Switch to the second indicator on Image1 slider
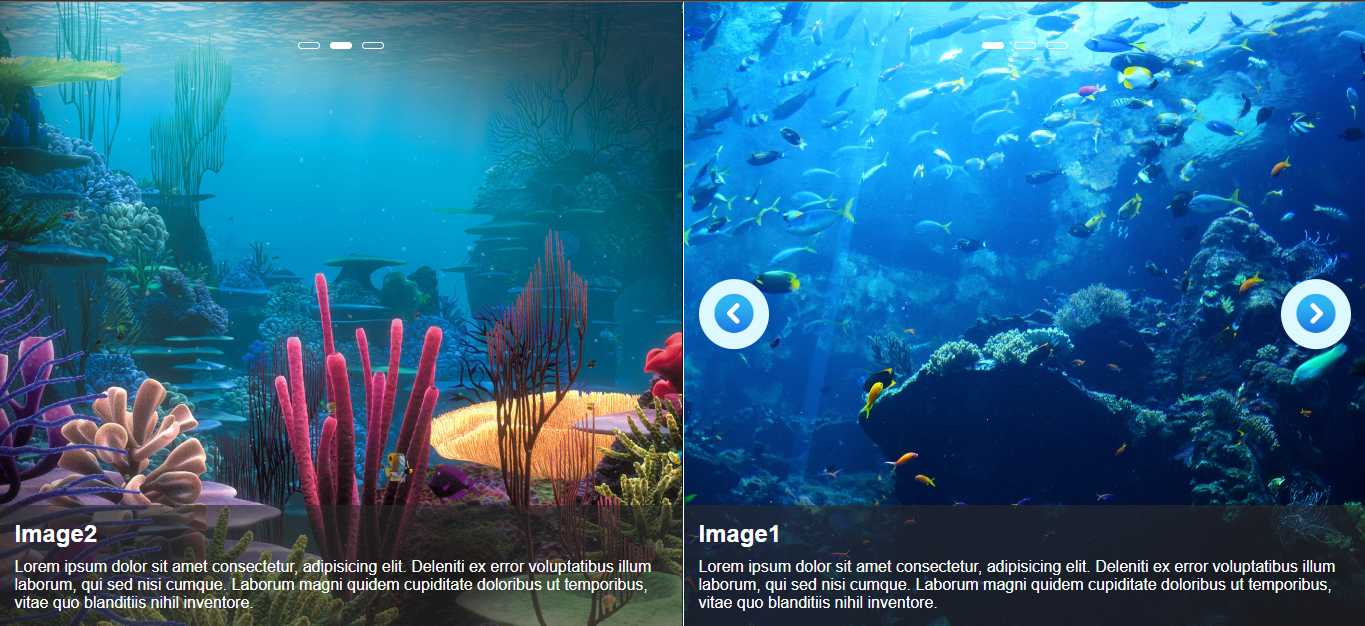 (1025, 45)
